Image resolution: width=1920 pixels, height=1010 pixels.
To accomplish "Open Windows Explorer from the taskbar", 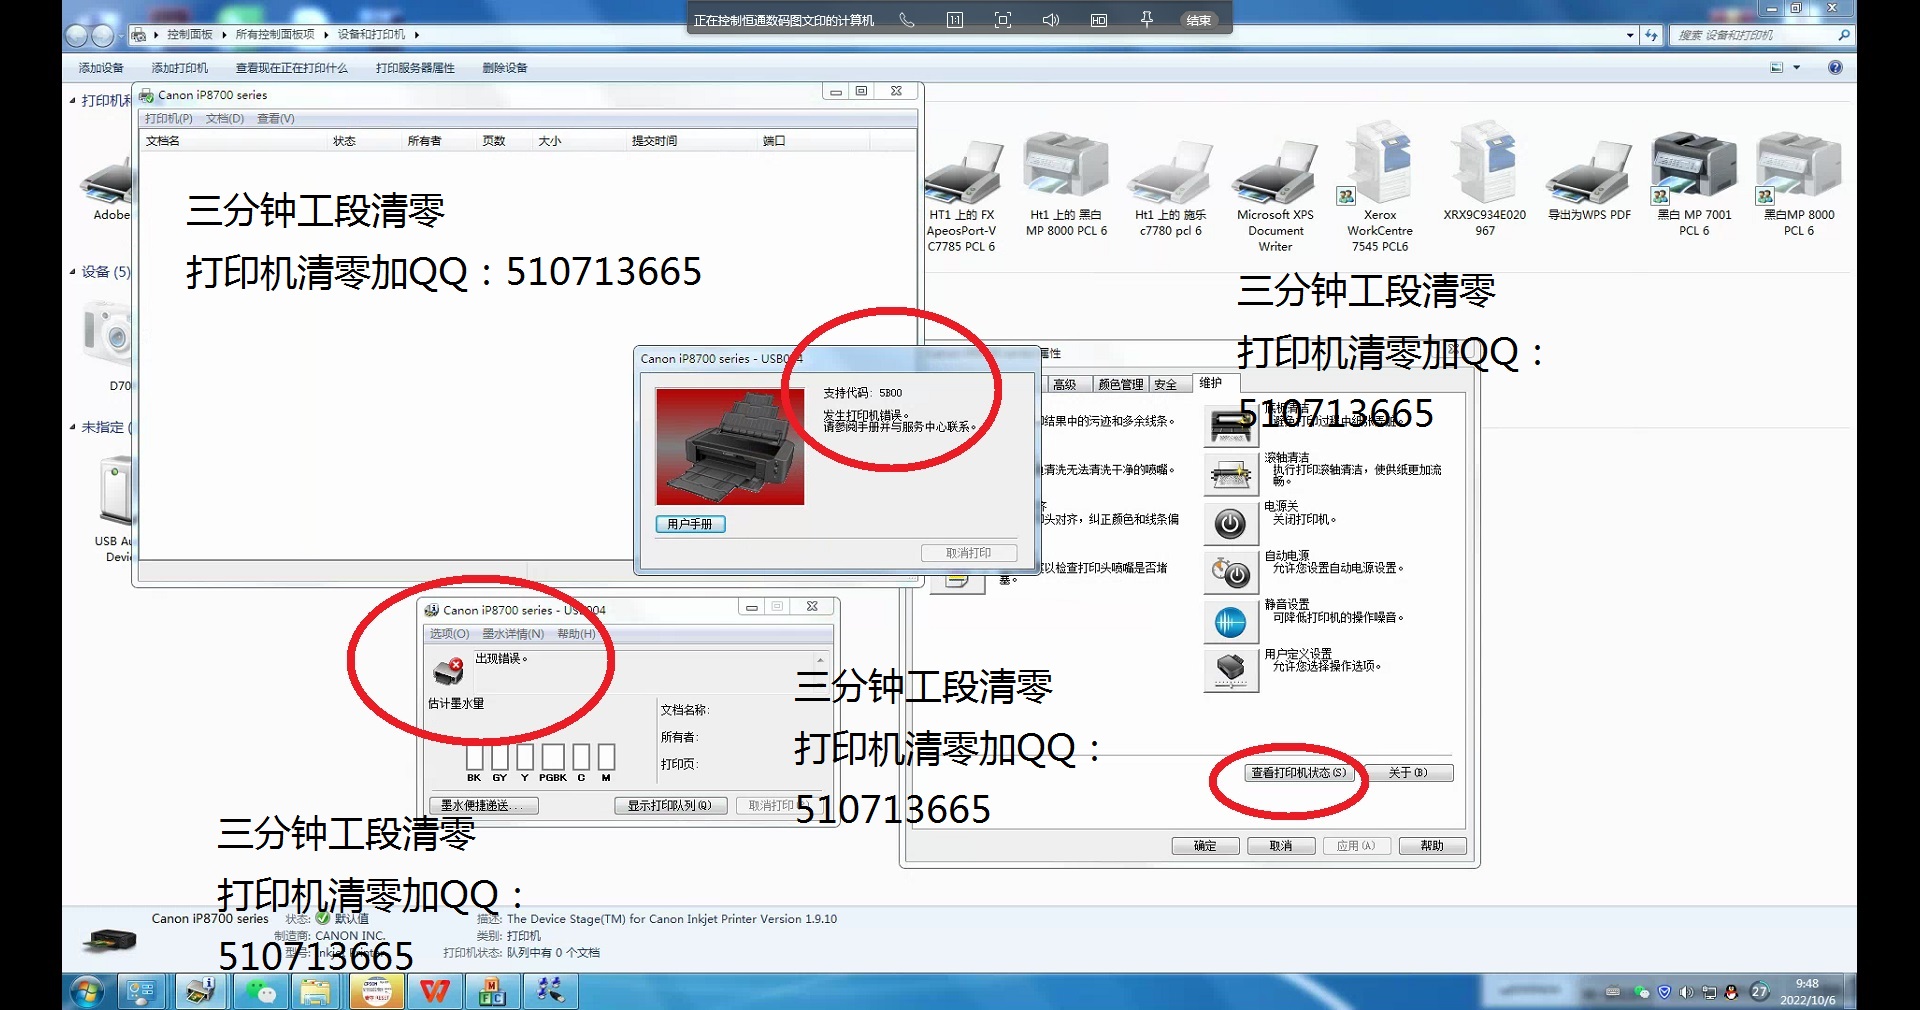I will click(317, 992).
